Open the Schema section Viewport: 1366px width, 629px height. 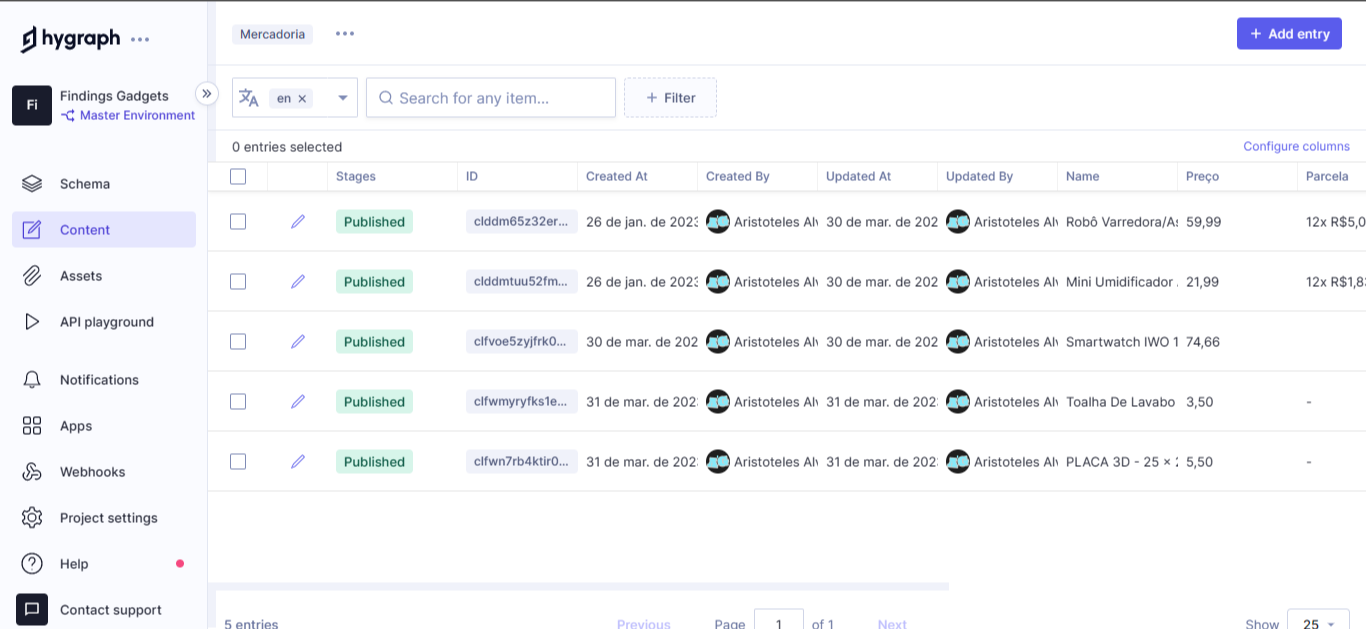click(x=84, y=183)
